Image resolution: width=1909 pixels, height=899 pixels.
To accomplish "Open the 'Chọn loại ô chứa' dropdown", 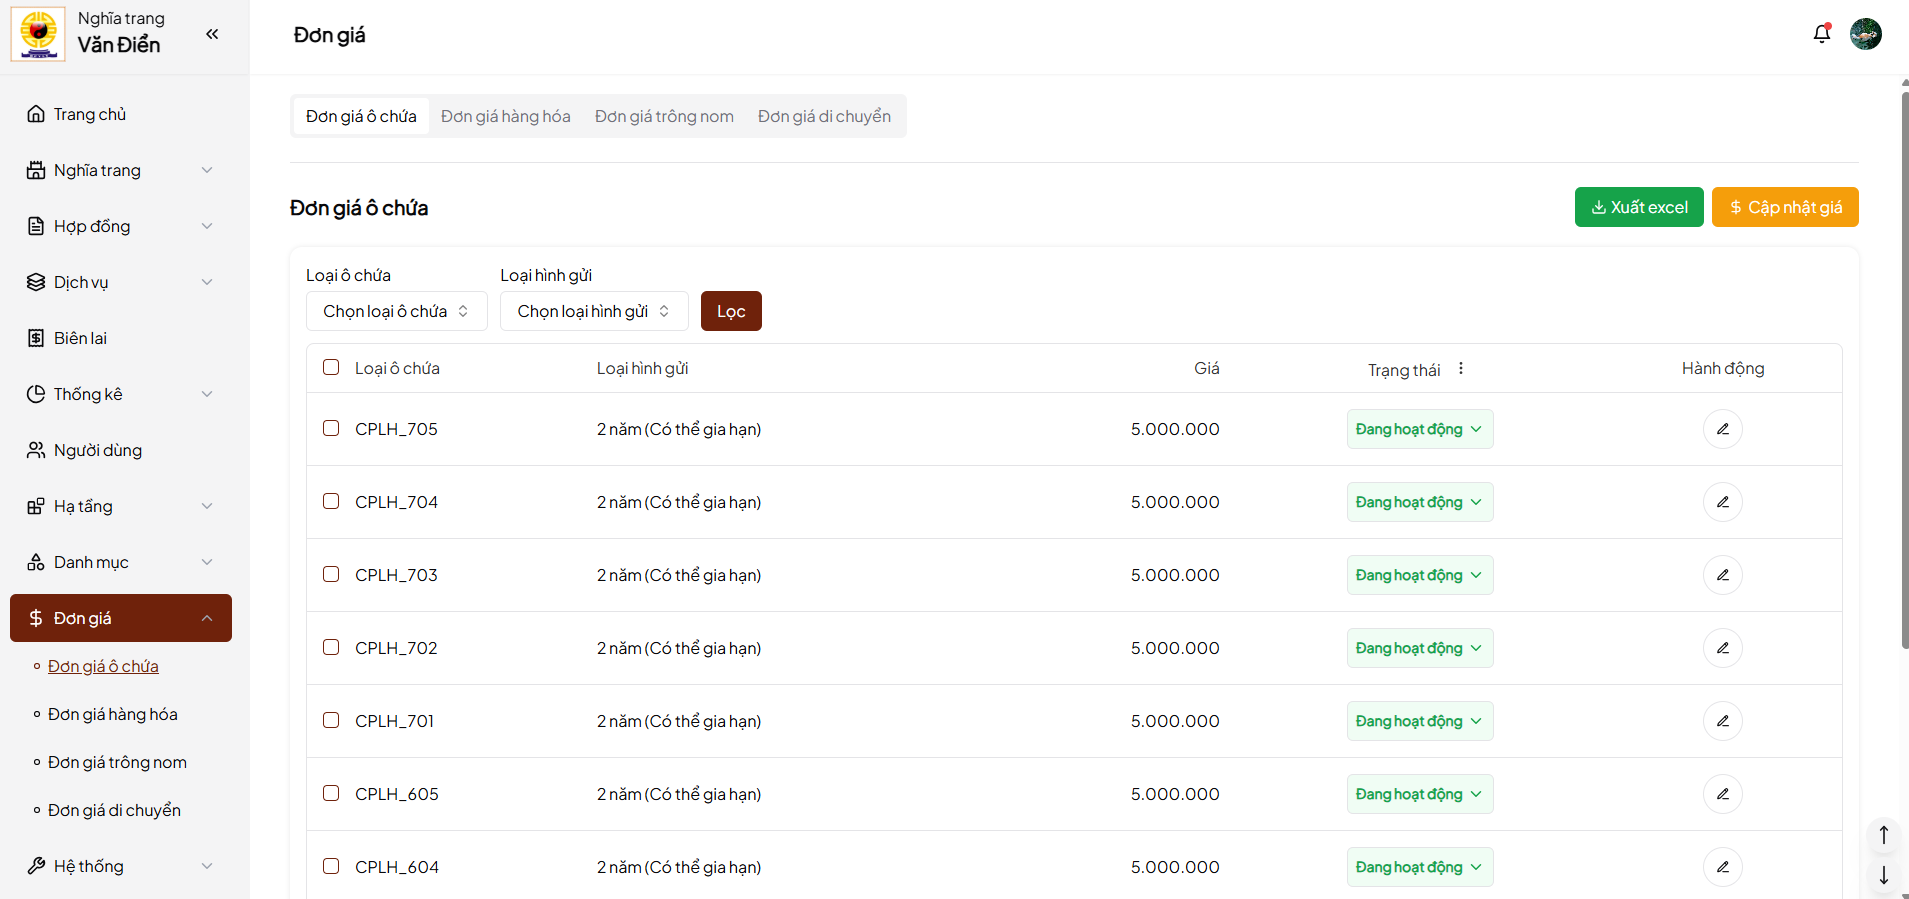I will pyautogui.click(x=396, y=311).
